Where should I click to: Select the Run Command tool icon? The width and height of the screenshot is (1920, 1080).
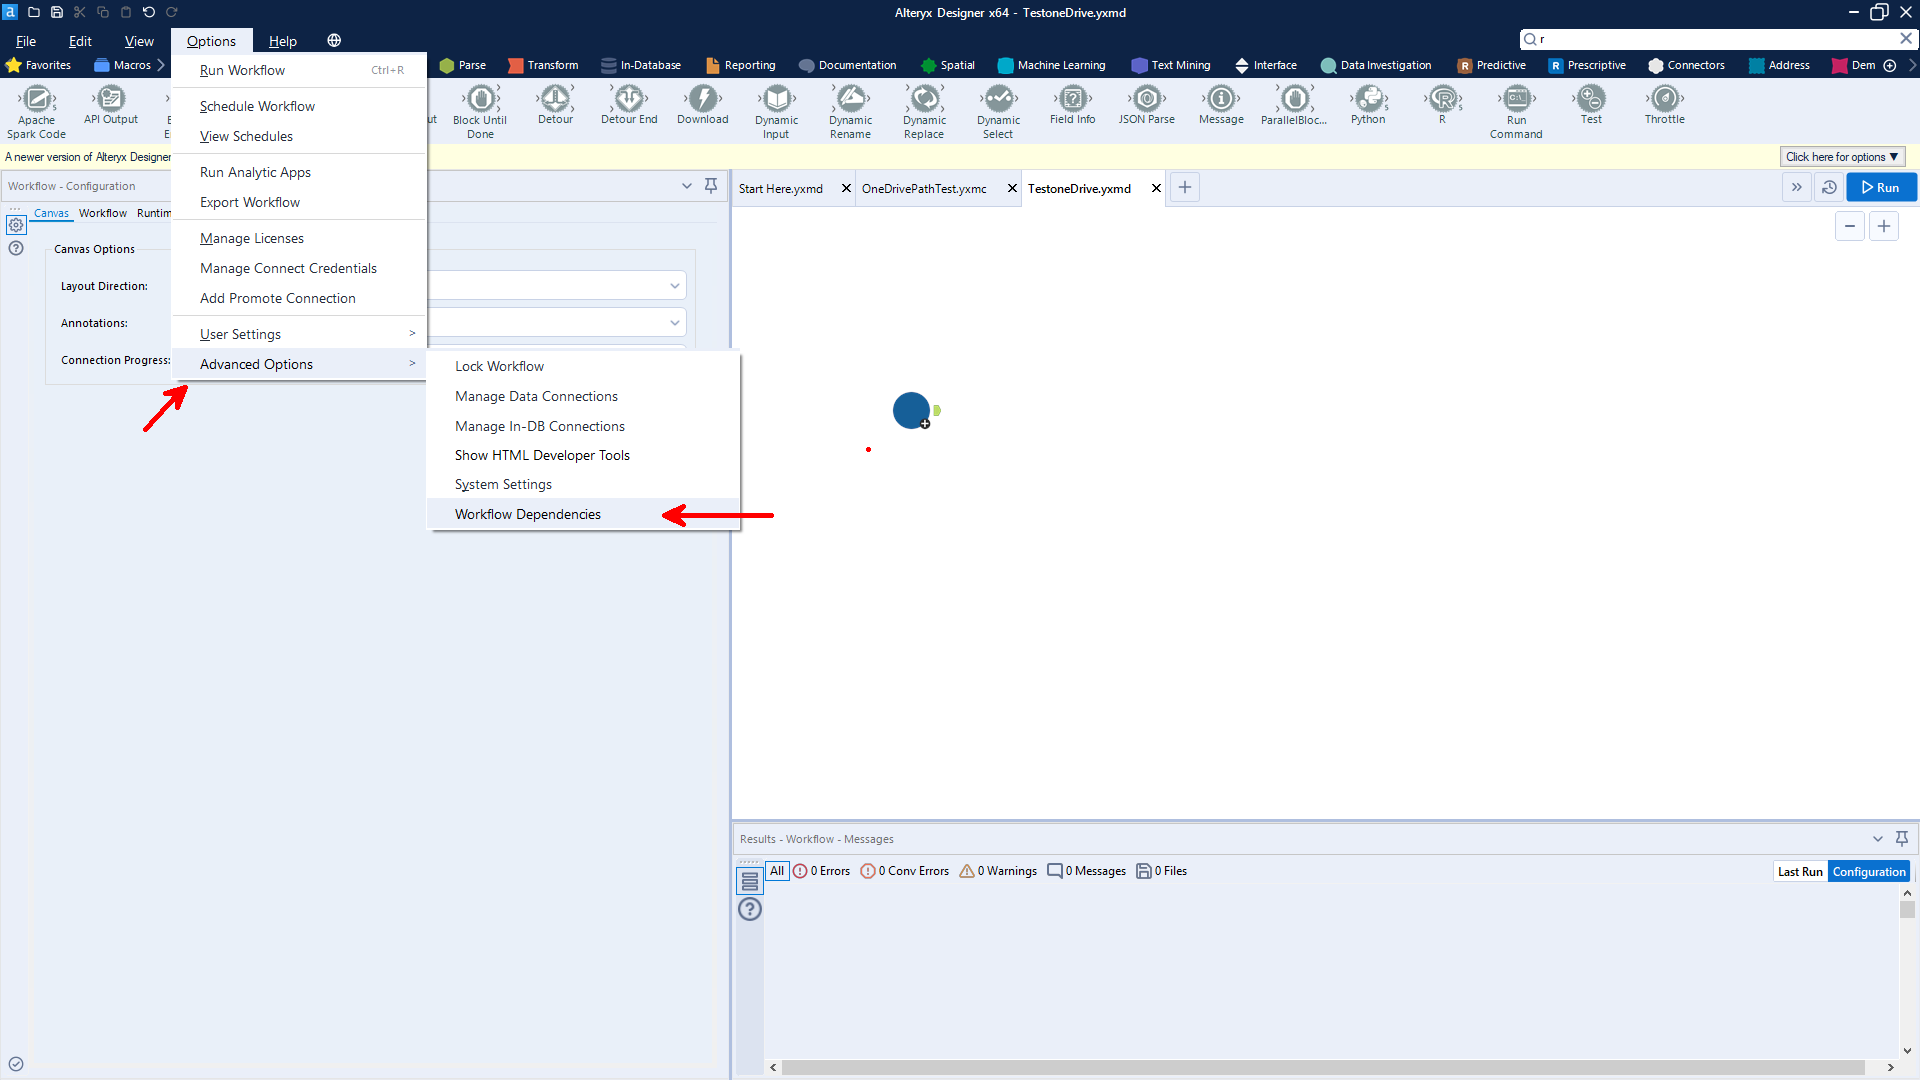(1516, 99)
